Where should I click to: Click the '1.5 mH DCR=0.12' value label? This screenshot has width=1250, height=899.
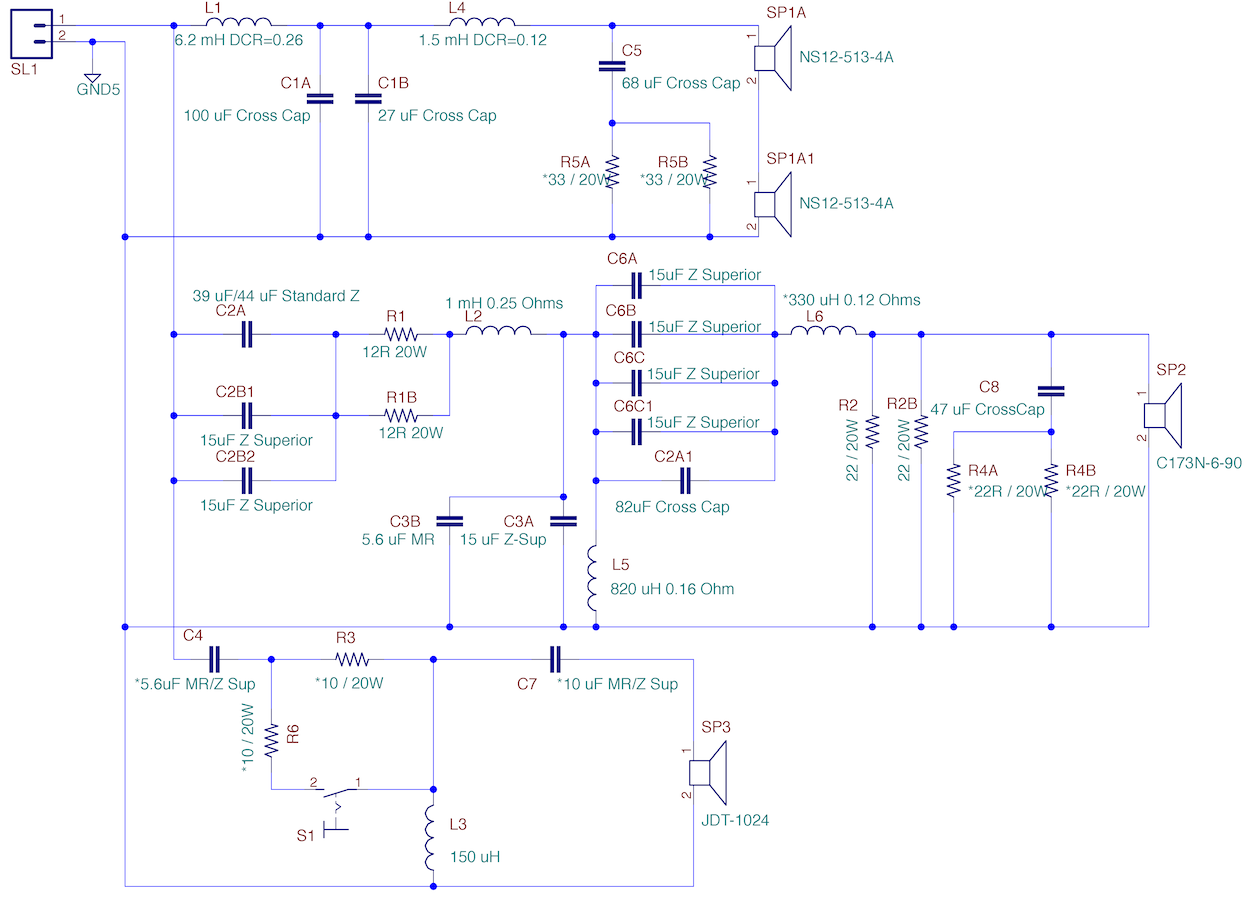coord(484,41)
